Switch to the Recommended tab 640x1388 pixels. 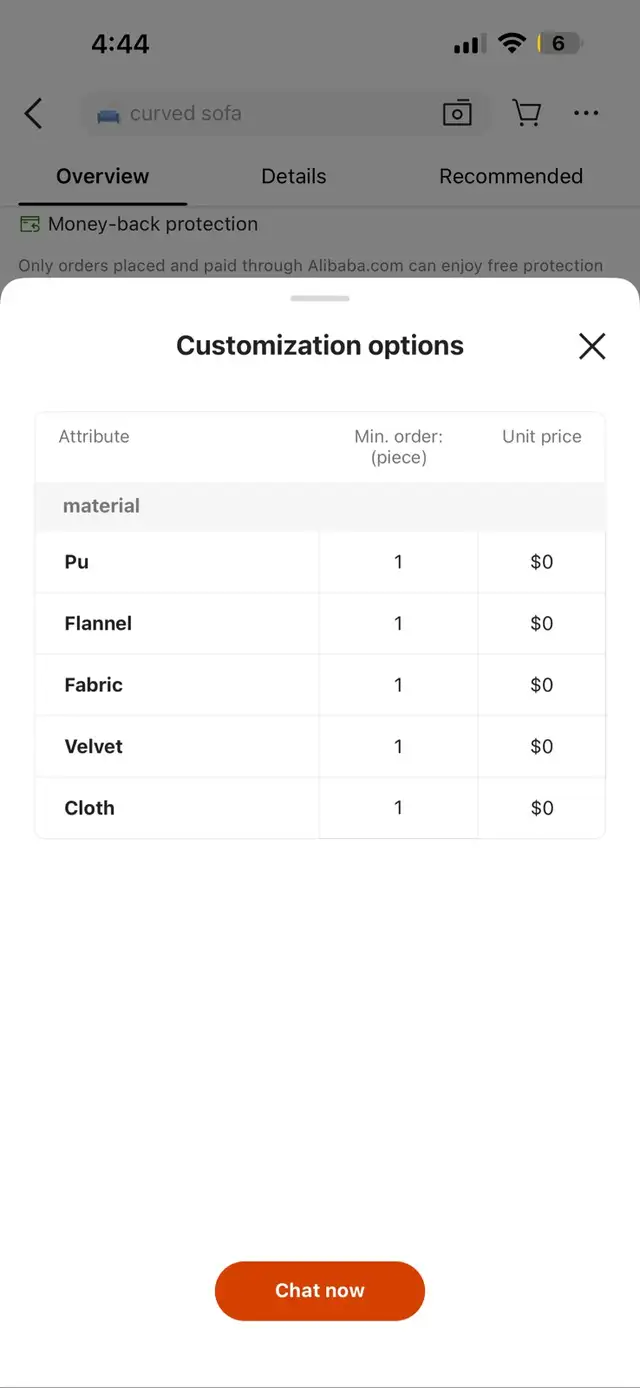(x=510, y=177)
